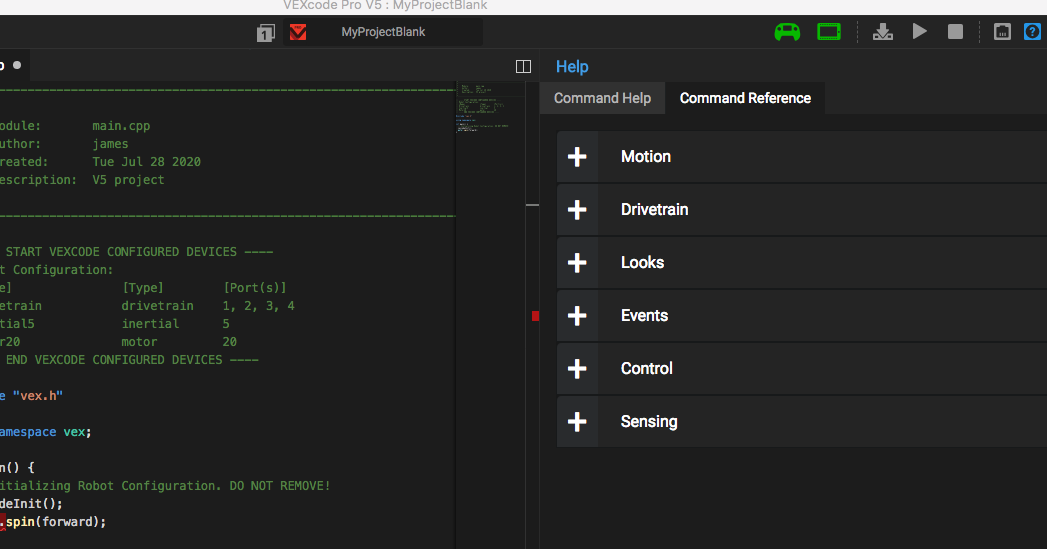Screen dimensions: 1047x549
Task: Click the "motor" type entry in the comment
Action: 139,342
